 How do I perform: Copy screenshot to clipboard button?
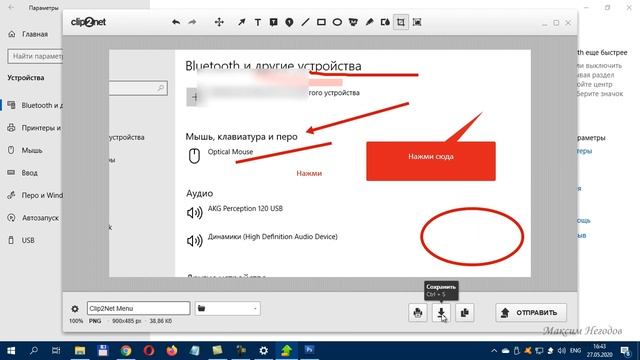(464, 313)
